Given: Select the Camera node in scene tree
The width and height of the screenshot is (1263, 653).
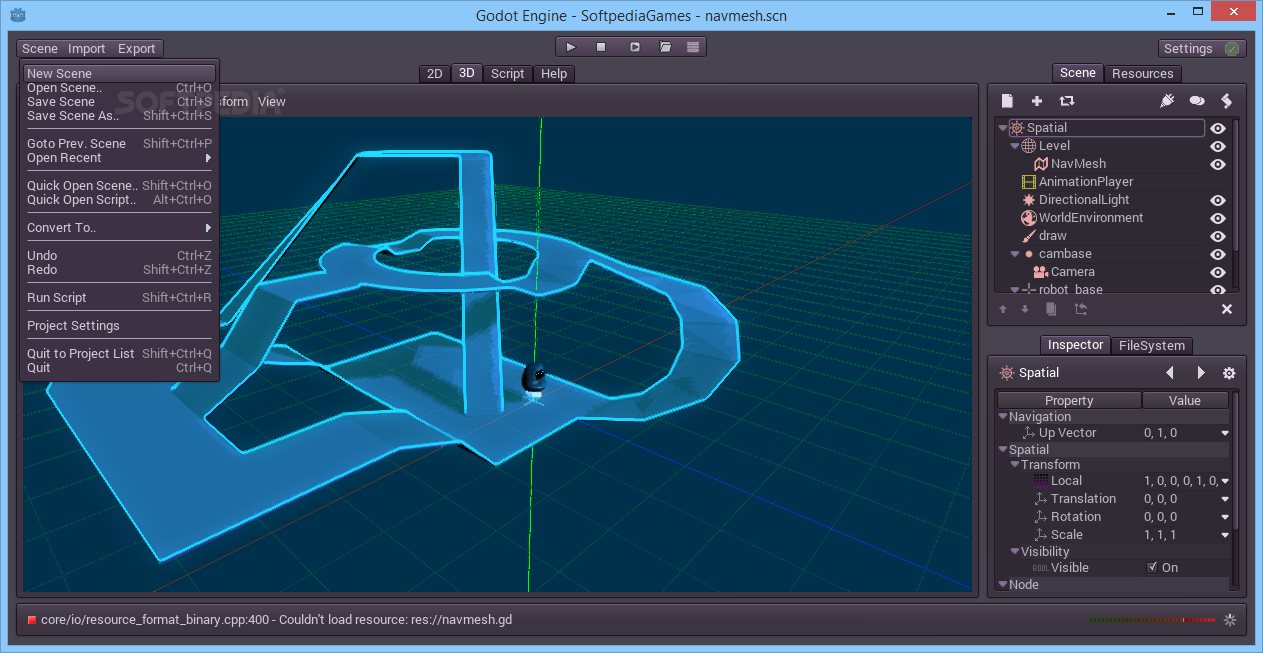Looking at the screenshot, I should [1072, 272].
